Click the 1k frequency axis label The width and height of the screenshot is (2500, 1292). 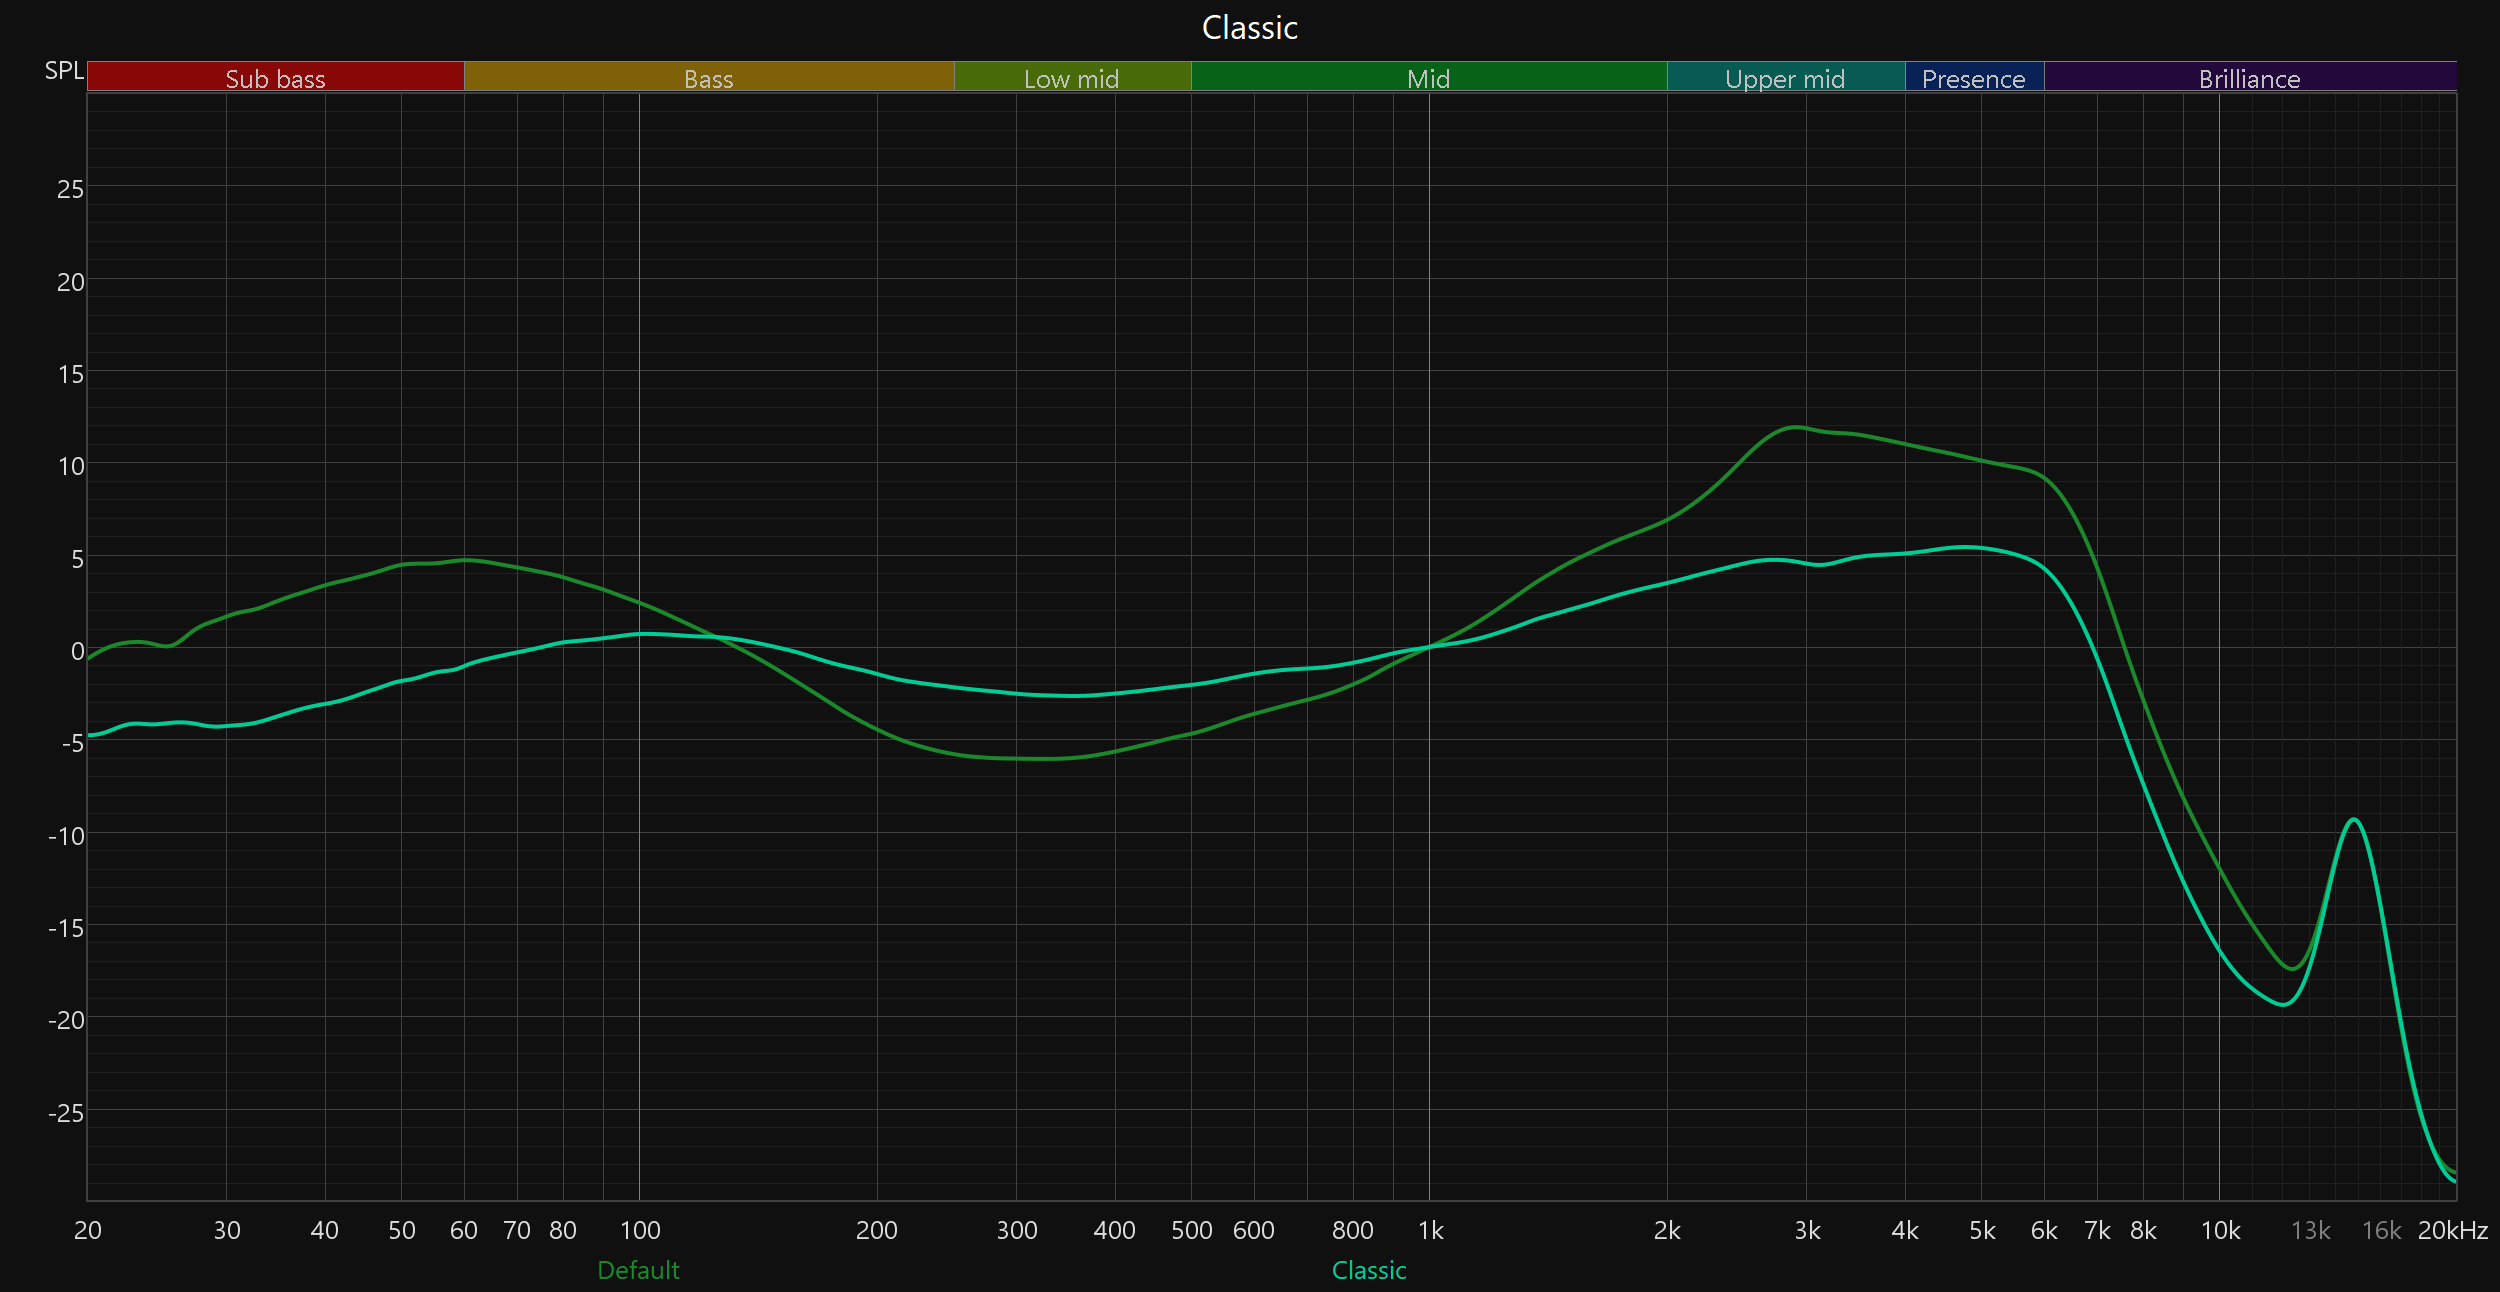pos(1430,1230)
